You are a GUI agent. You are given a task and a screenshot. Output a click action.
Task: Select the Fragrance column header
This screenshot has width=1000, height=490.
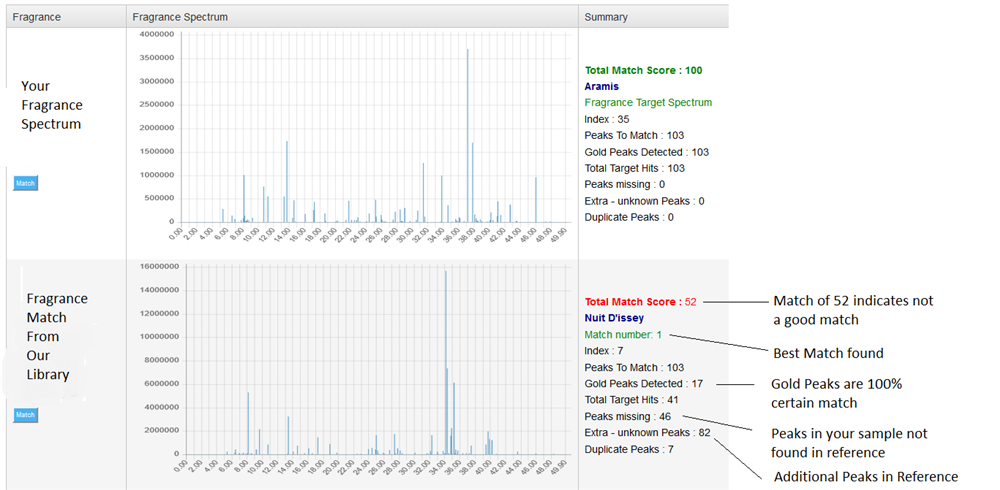tap(38, 17)
